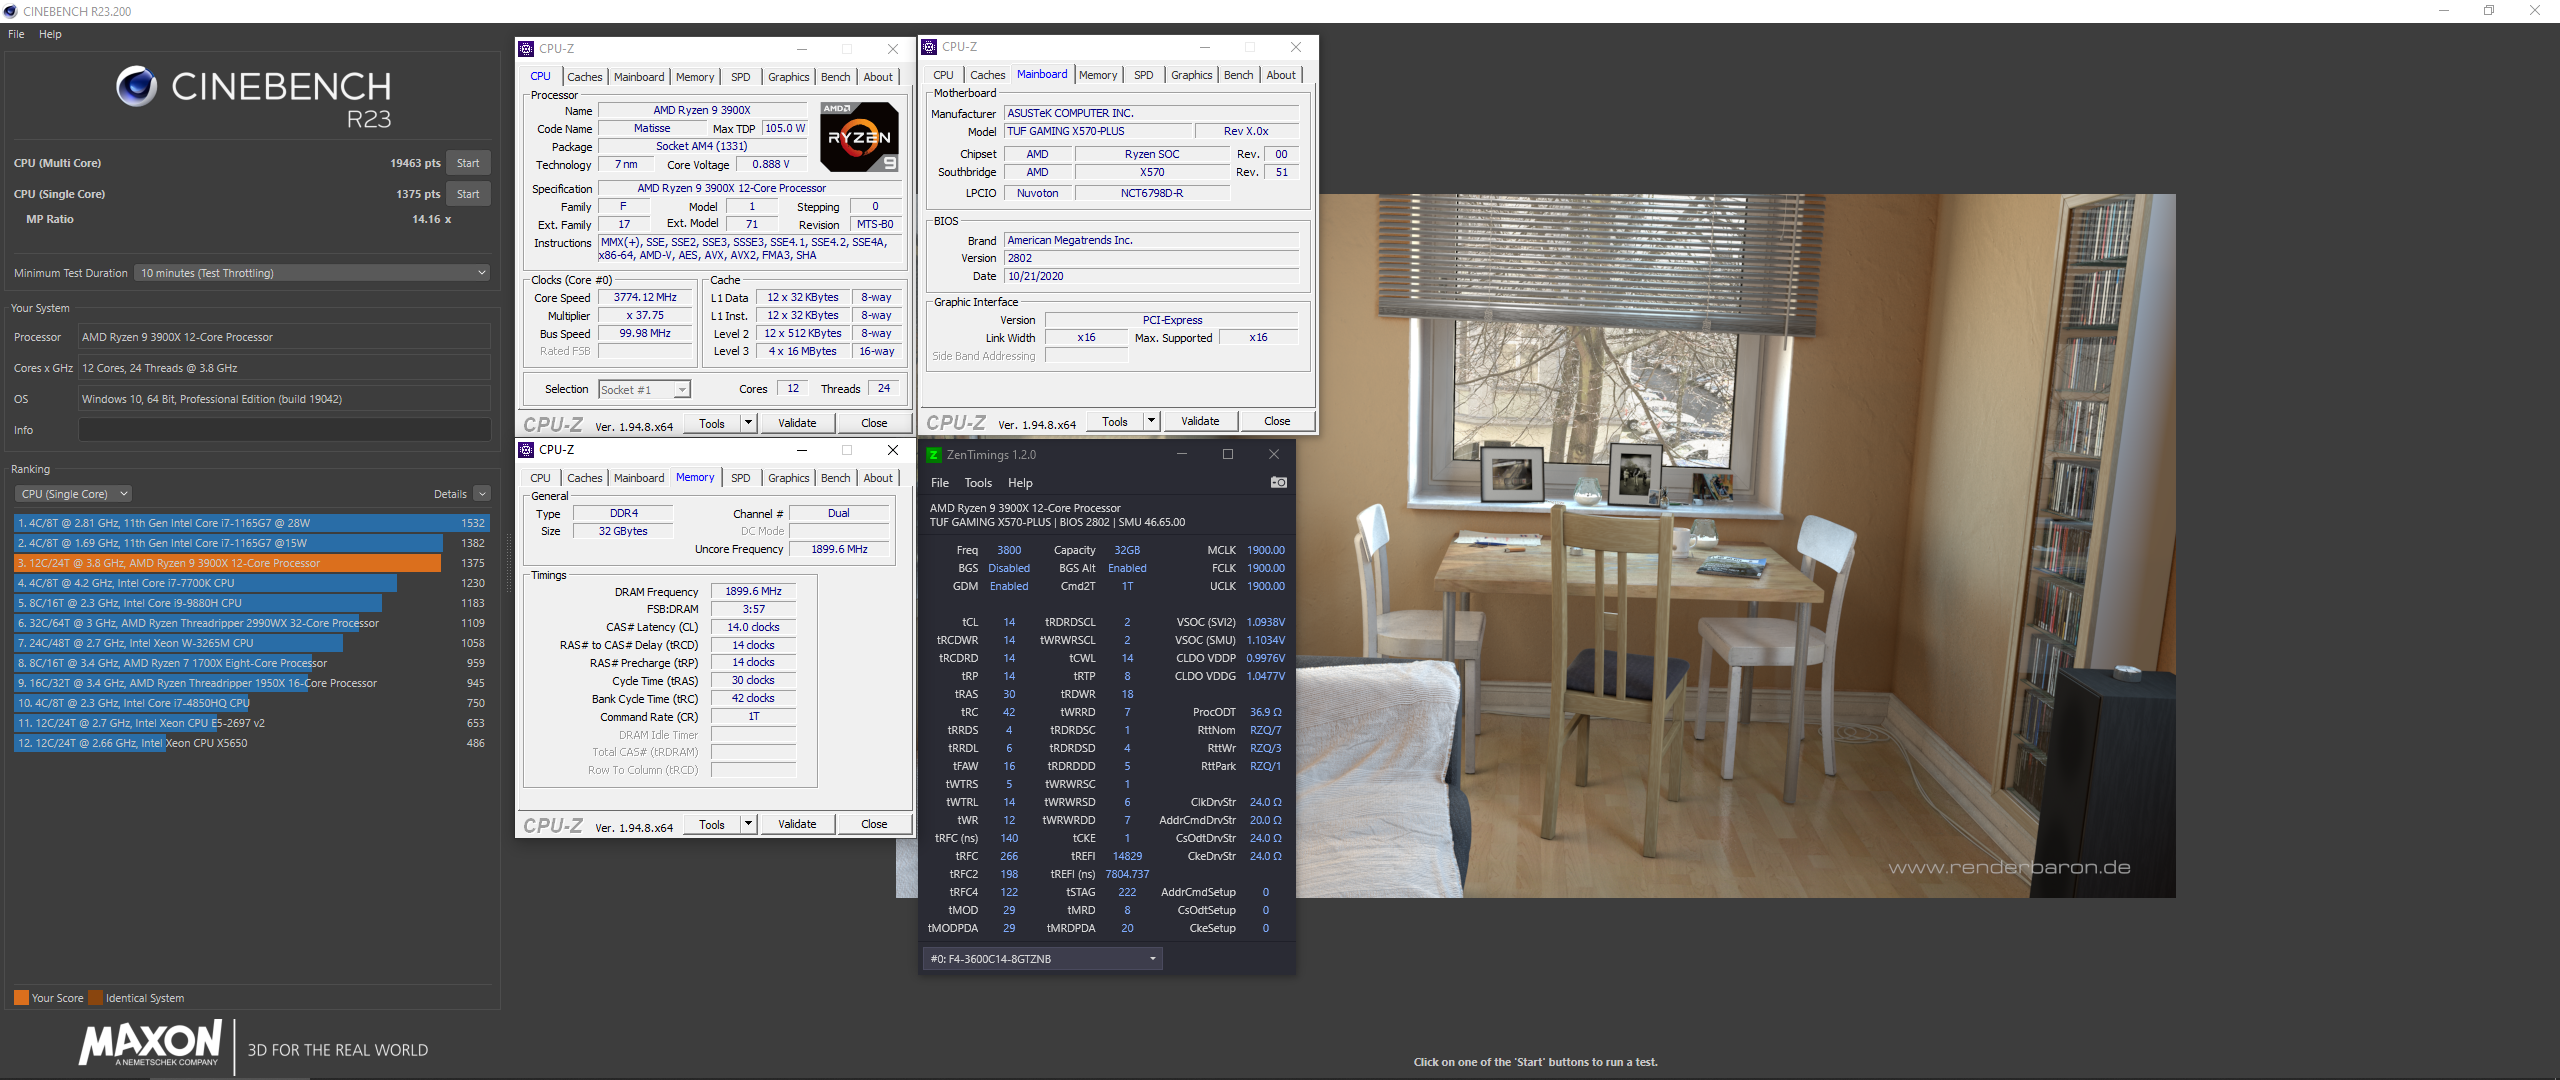This screenshot has height=1080, width=2560.
Task: Click the Cinebench R23 sphere logo
Action: [136, 86]
